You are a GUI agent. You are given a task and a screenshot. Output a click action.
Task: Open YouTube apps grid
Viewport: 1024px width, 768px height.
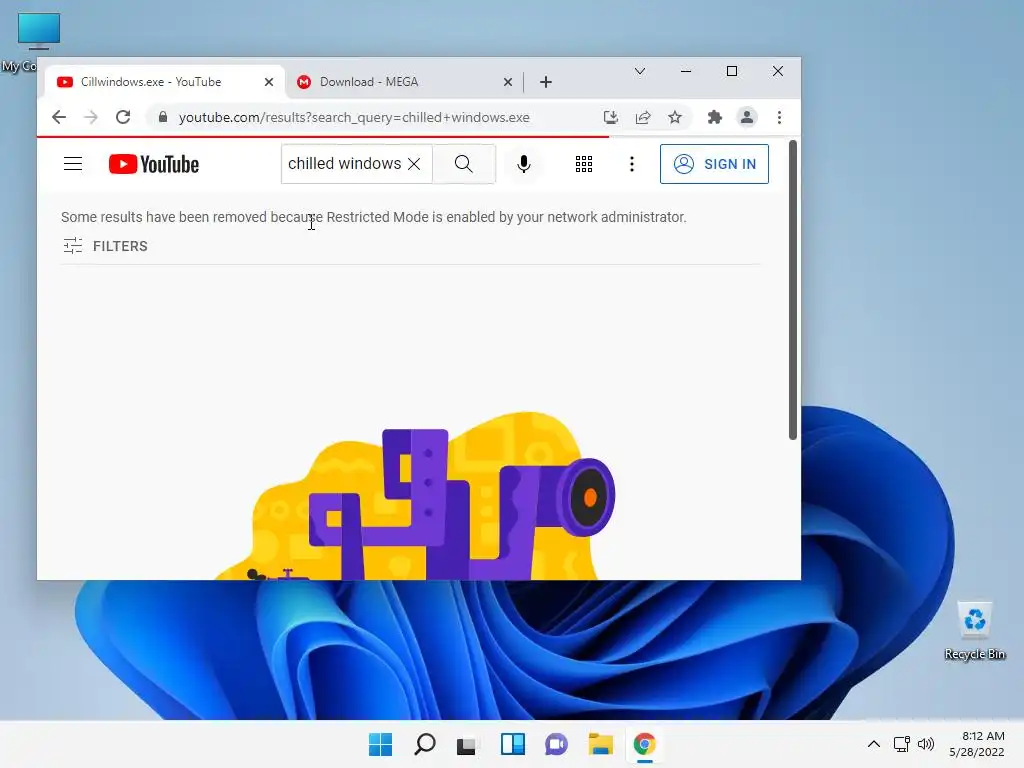coord(584,164)
